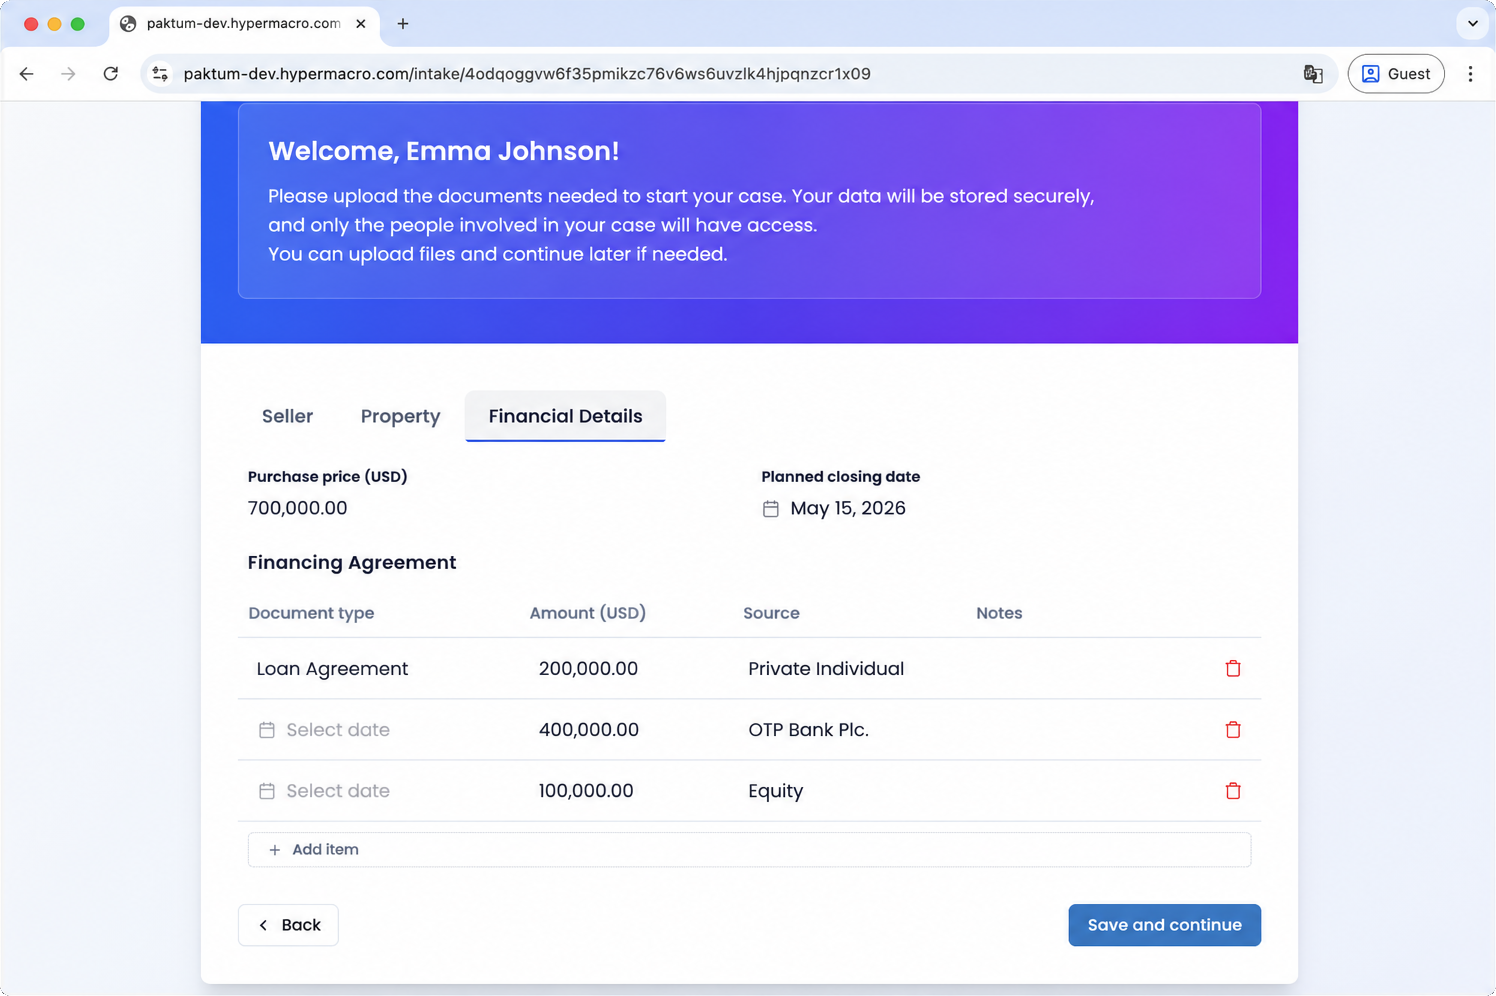The image size is (1496, 996).
Task: Delete the Loan Agreement row
Action: pos(1233,669)
